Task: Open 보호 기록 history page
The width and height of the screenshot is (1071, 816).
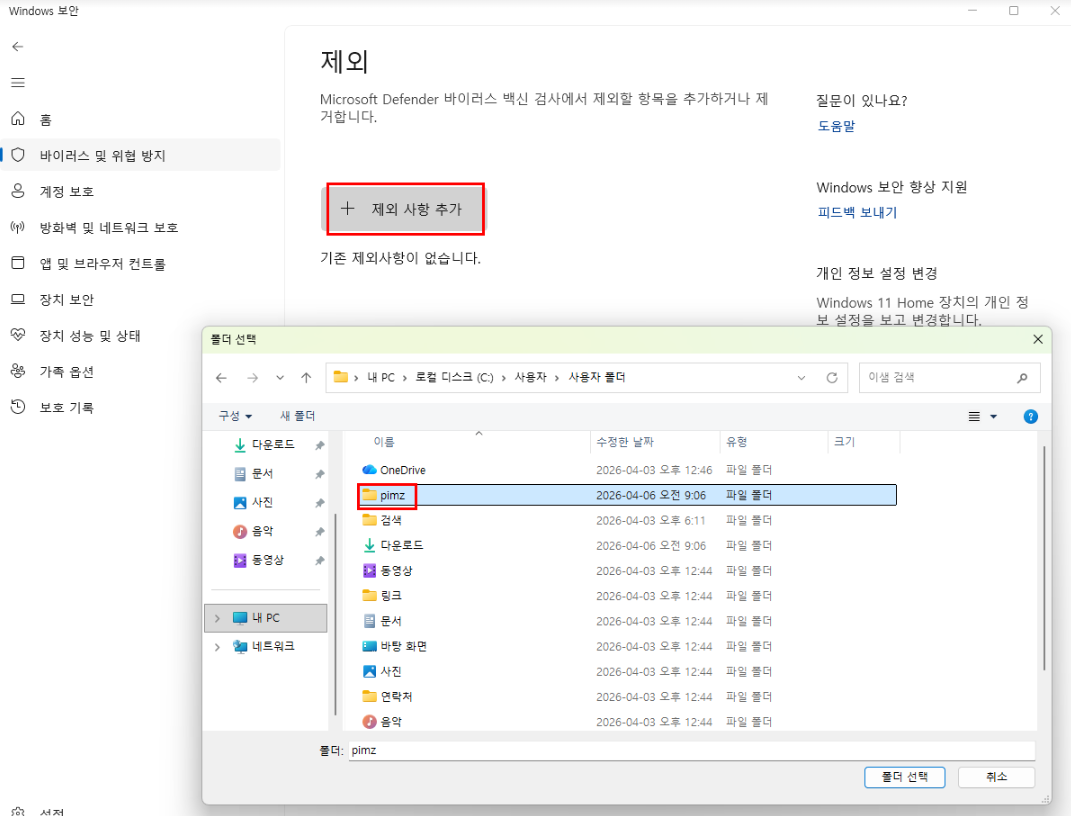Action: pyautogui.click(x=66, y=408)
